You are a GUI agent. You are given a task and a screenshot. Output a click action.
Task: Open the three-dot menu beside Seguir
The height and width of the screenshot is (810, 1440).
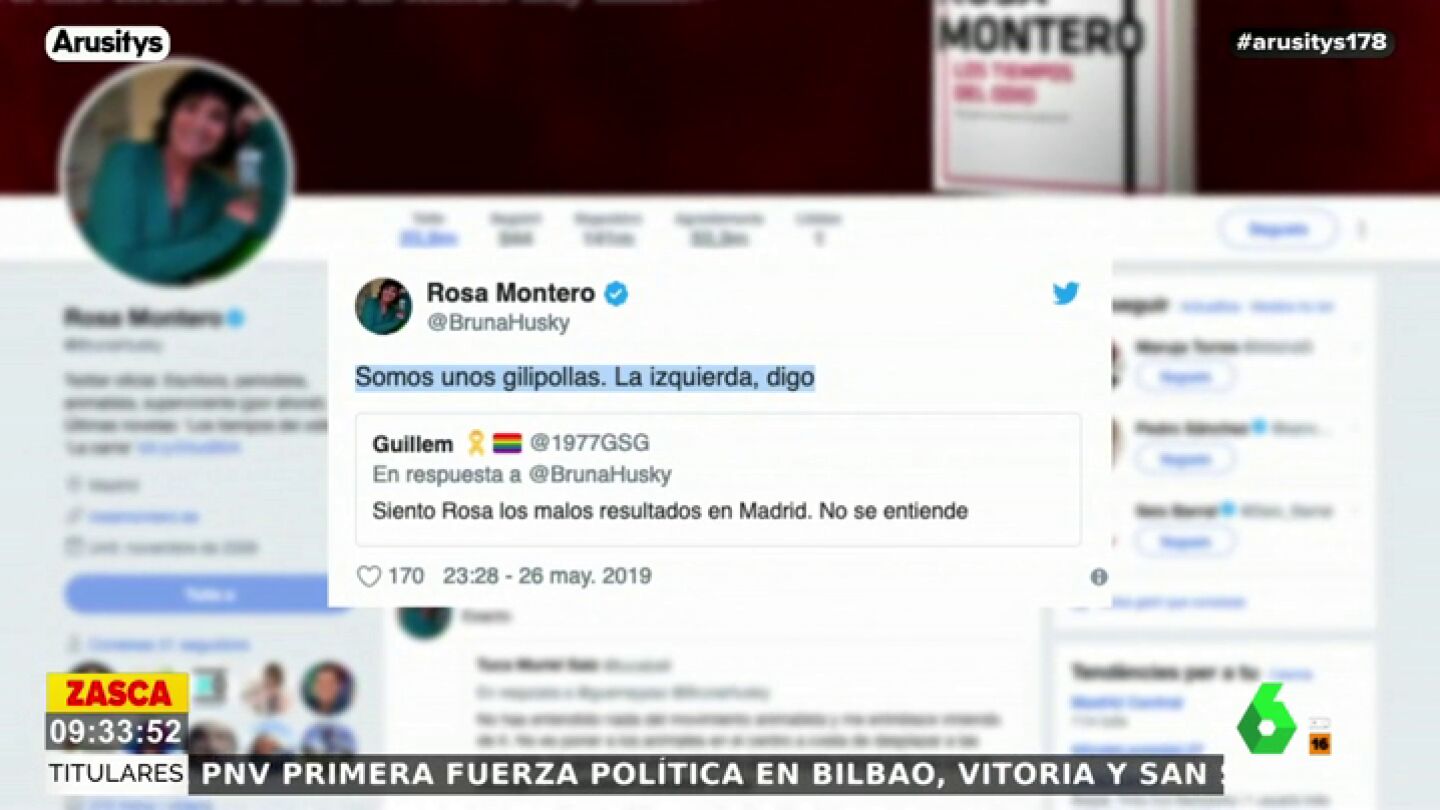pyautogui.click(x=1361, y=230)
